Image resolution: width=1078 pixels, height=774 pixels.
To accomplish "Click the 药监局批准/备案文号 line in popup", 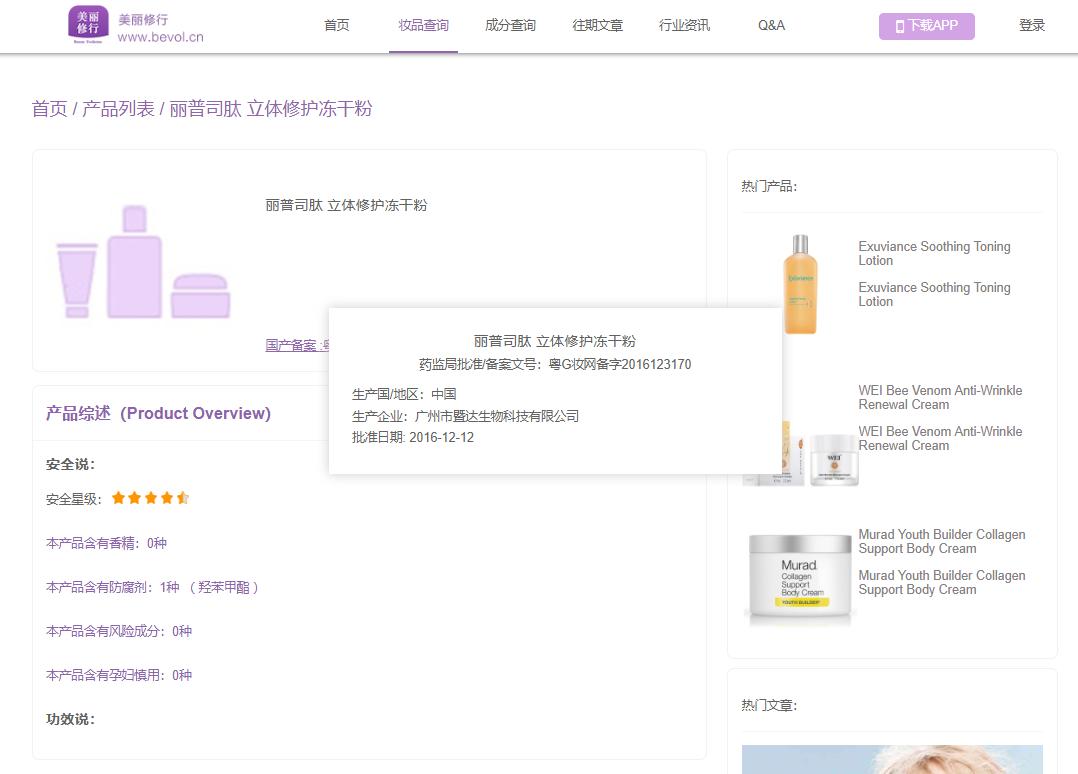I will click(556, 364).
